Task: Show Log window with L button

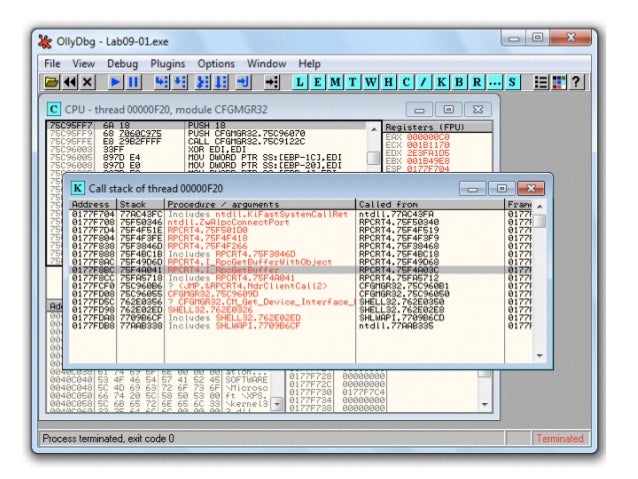Action: pyautogui.click(x=300, y=82)
